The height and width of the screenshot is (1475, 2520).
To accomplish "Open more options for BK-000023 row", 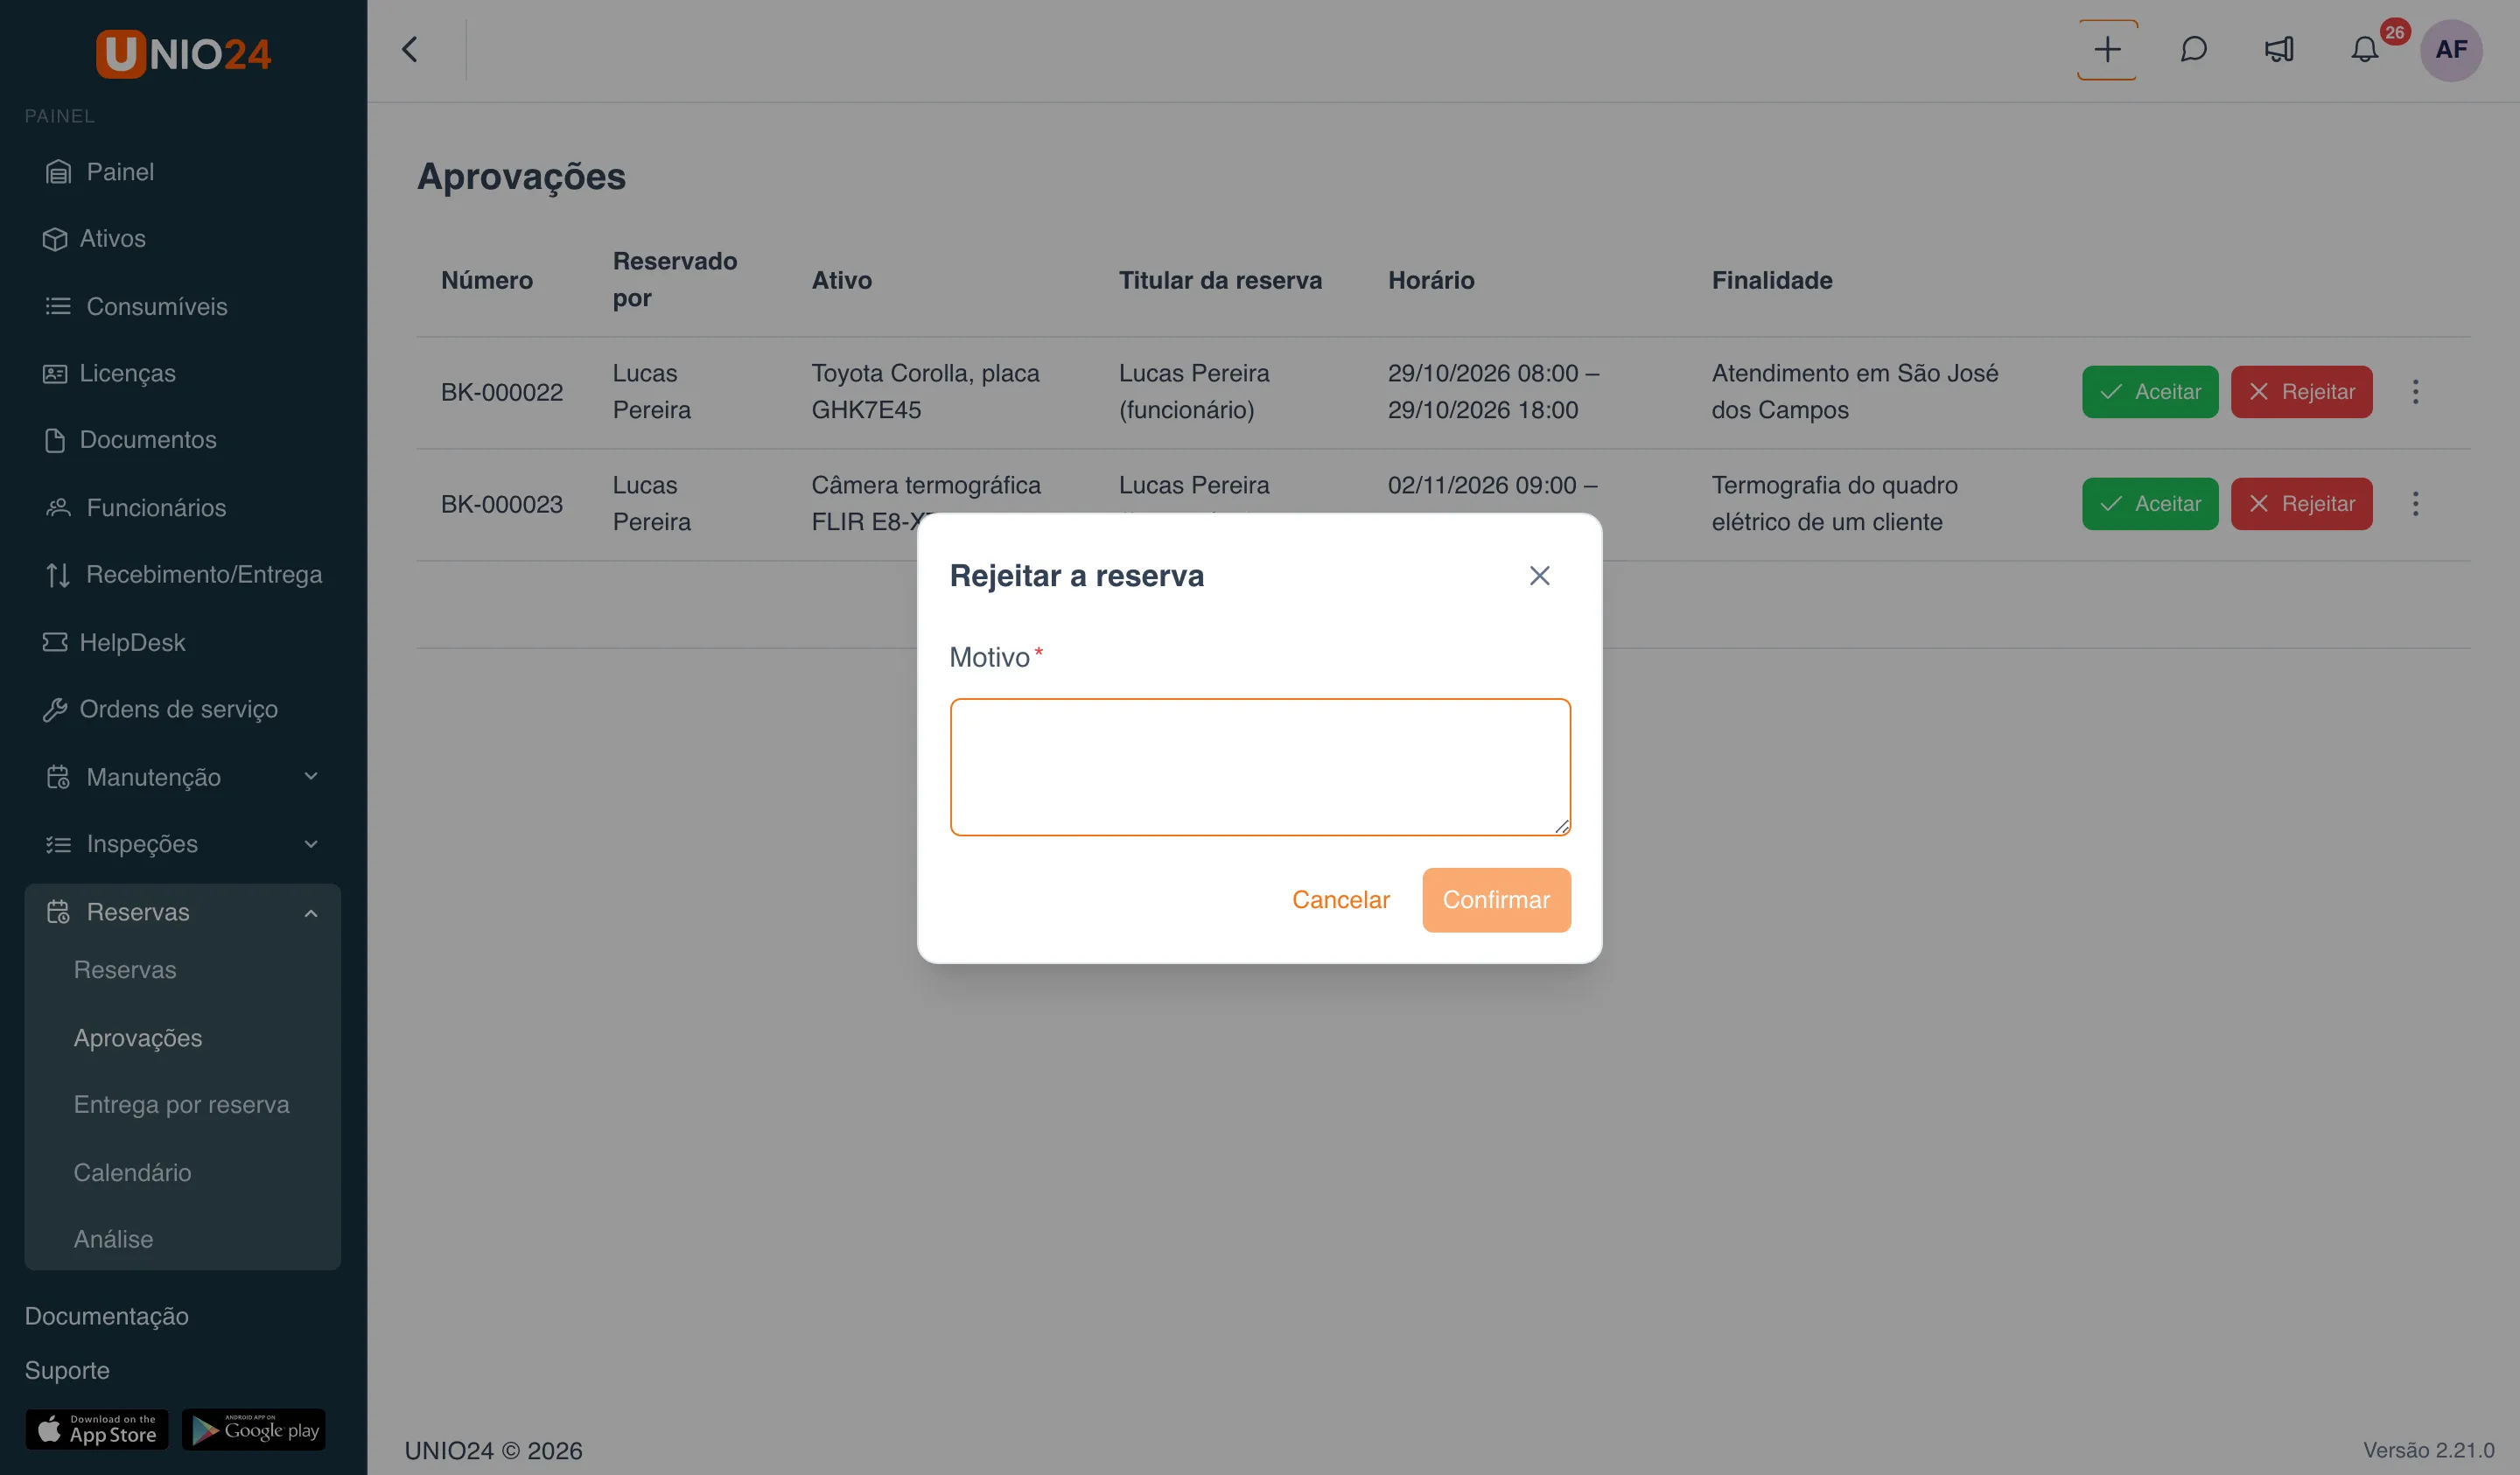I will 2415,504.
